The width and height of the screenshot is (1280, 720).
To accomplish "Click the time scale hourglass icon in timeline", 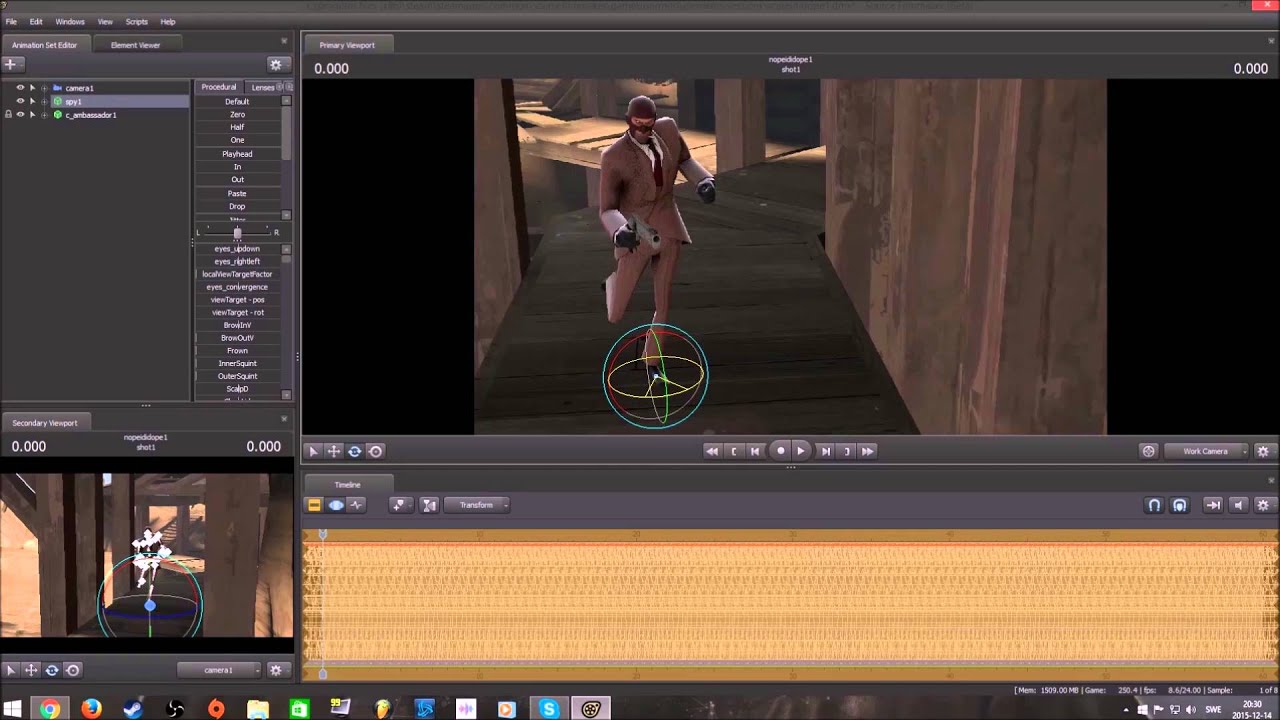I will pos(429,505).
